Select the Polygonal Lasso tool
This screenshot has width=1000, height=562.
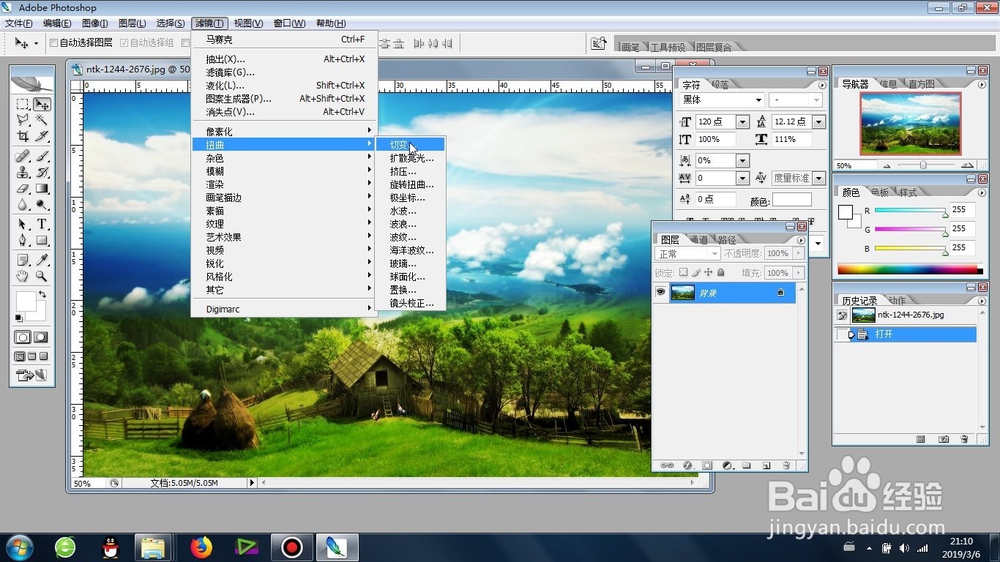(23, 119)
